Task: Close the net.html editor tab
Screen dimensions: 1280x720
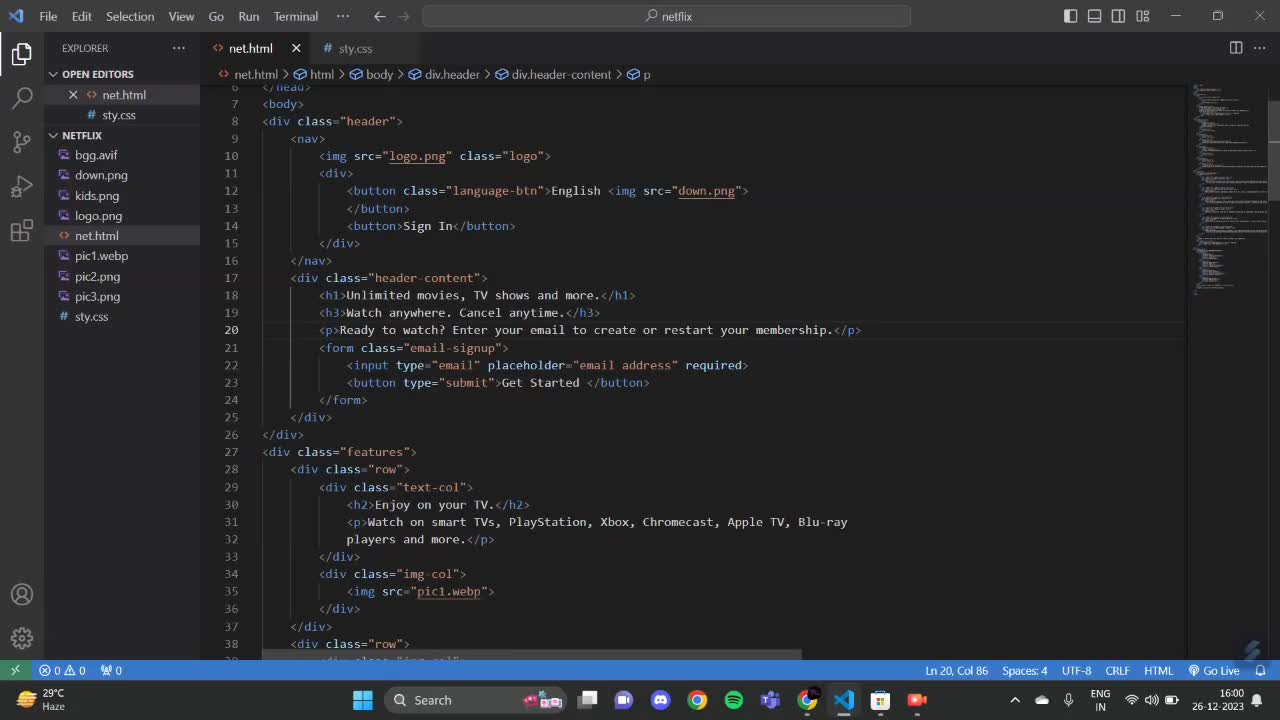Action: tap(296, 48)
